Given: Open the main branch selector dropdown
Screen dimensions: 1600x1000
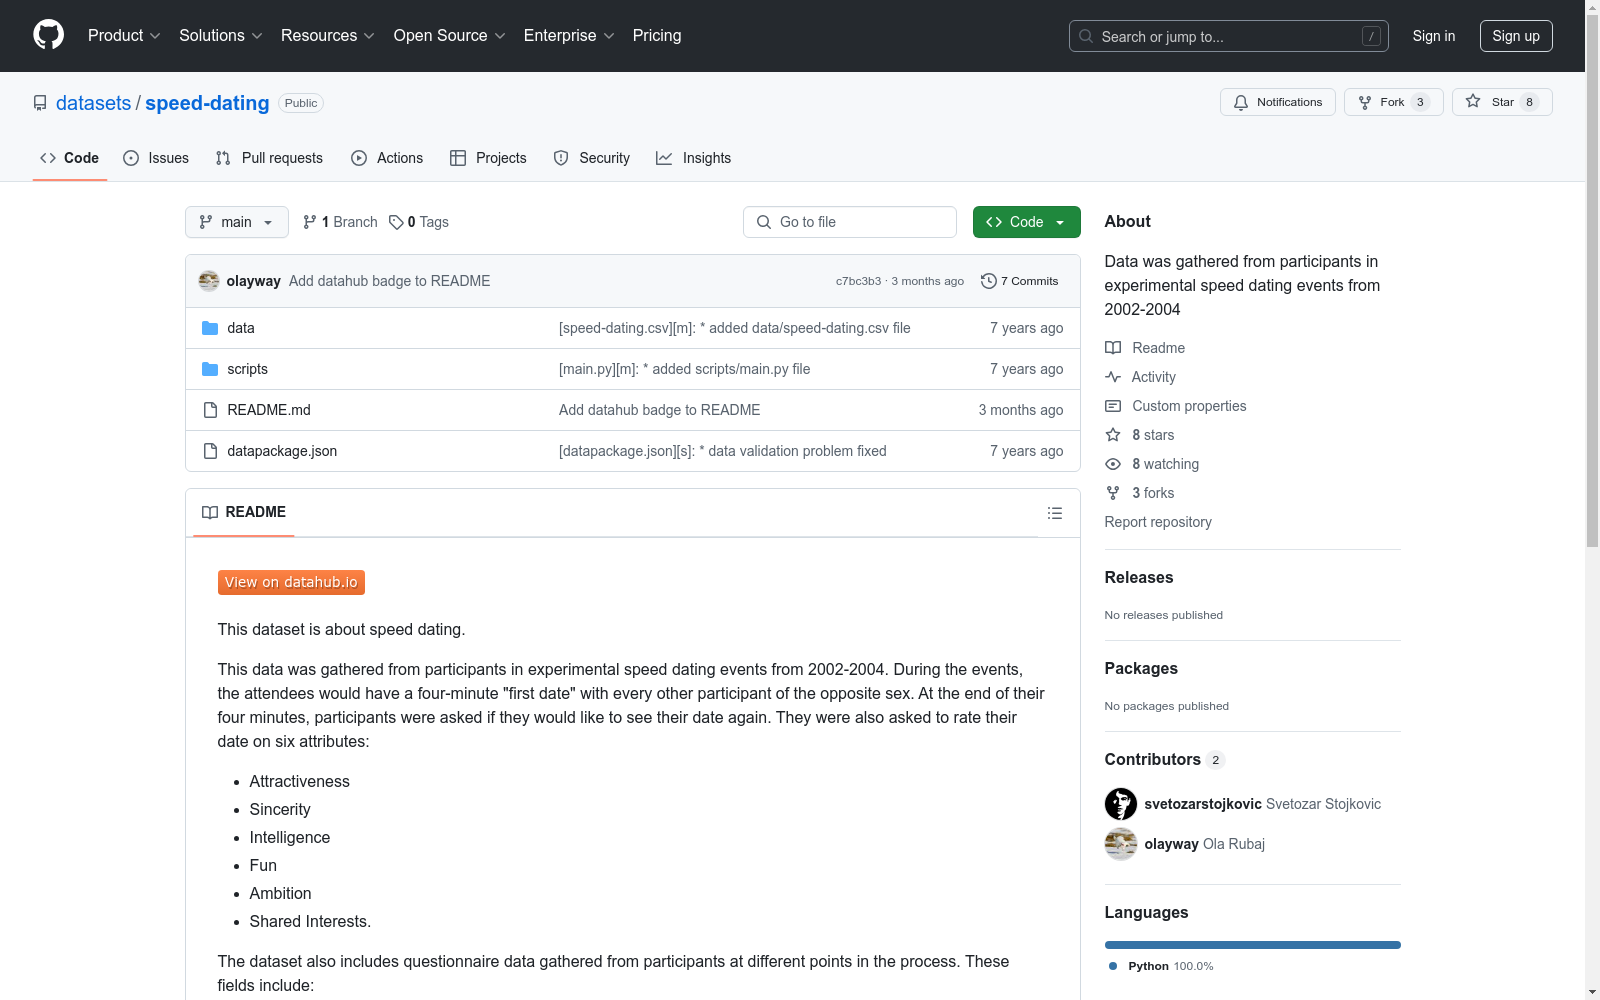Looking at the screenshot, I should [237, 222].
